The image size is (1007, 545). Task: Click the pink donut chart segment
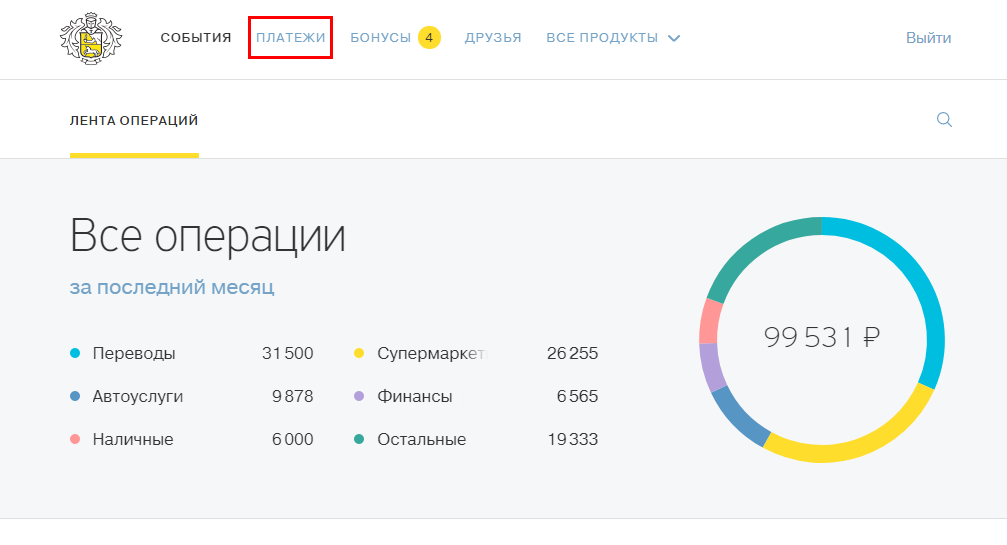click(x=710, y=321)
